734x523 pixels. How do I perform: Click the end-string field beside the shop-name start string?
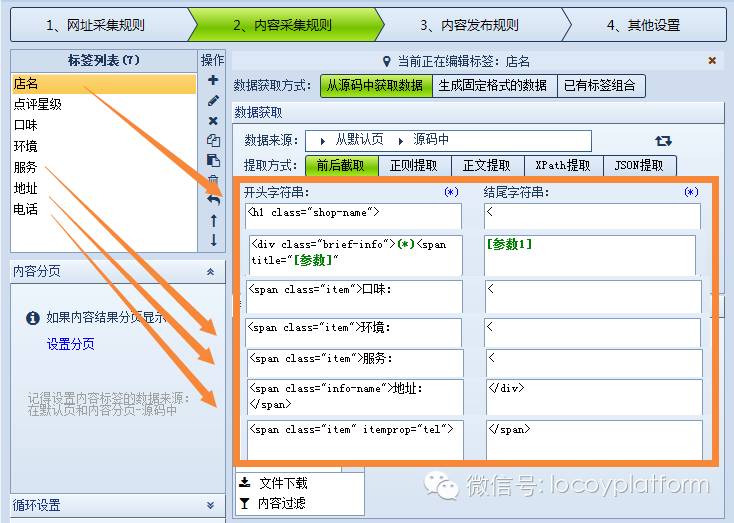[593, 216]
